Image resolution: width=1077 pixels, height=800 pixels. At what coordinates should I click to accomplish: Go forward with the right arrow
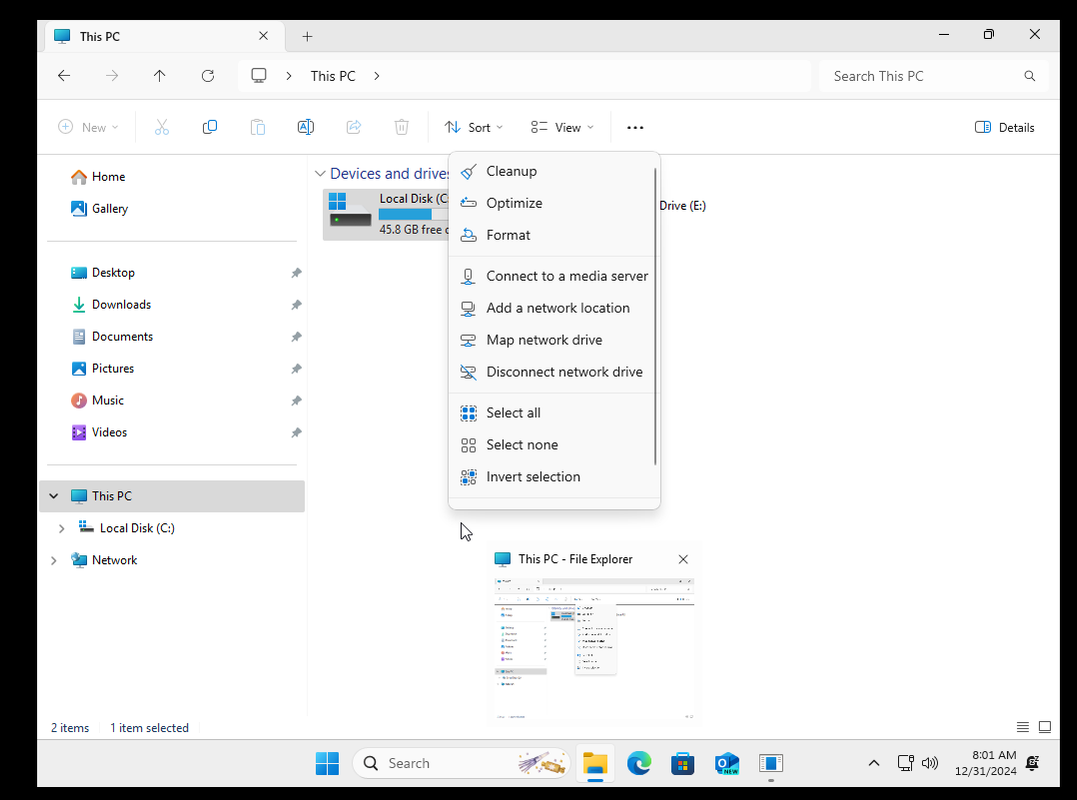(x=112, y=76)
